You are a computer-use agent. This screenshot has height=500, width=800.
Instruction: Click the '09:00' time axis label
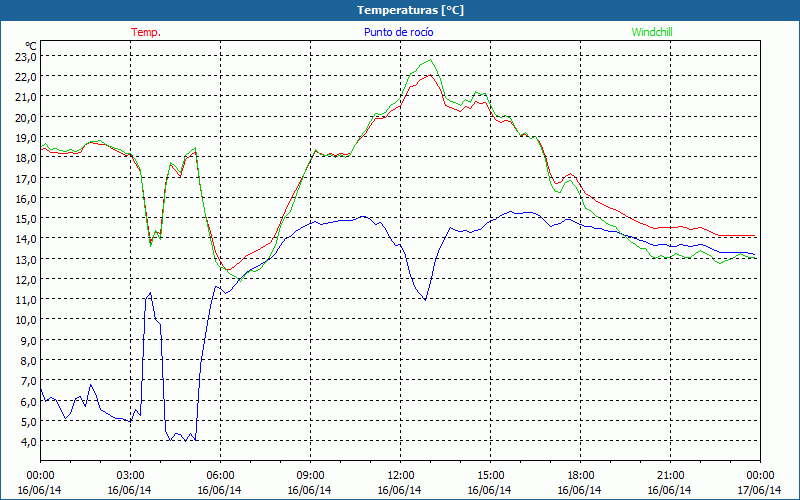coord(310,476)
